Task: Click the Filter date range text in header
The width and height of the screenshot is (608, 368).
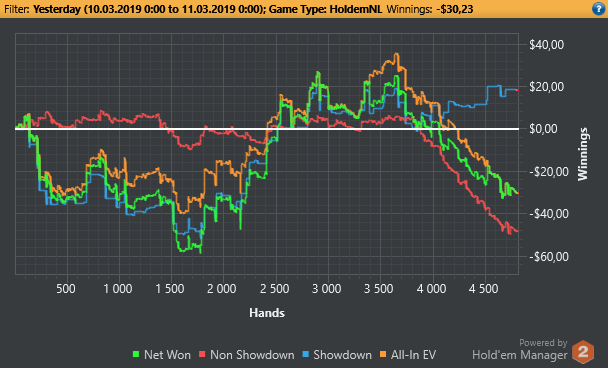Action: coord(149,9)
